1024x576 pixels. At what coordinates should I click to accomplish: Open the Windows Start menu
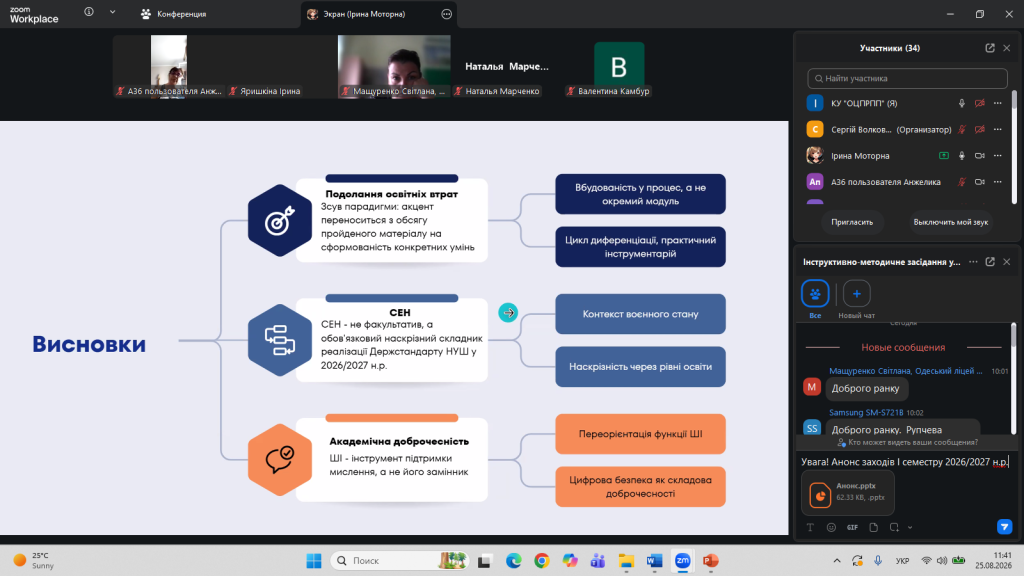(314, 560)
